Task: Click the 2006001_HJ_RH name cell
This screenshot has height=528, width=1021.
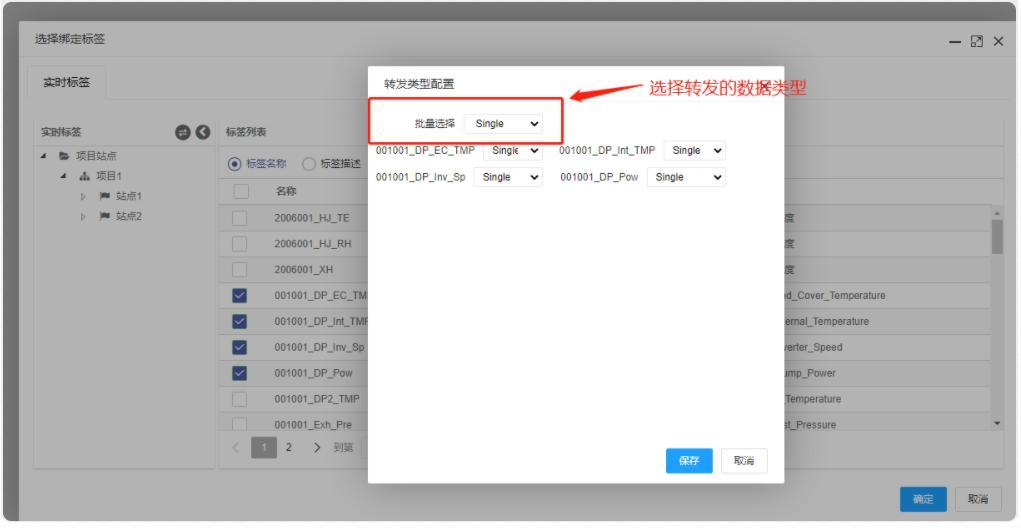Action: tap(313, 243)
